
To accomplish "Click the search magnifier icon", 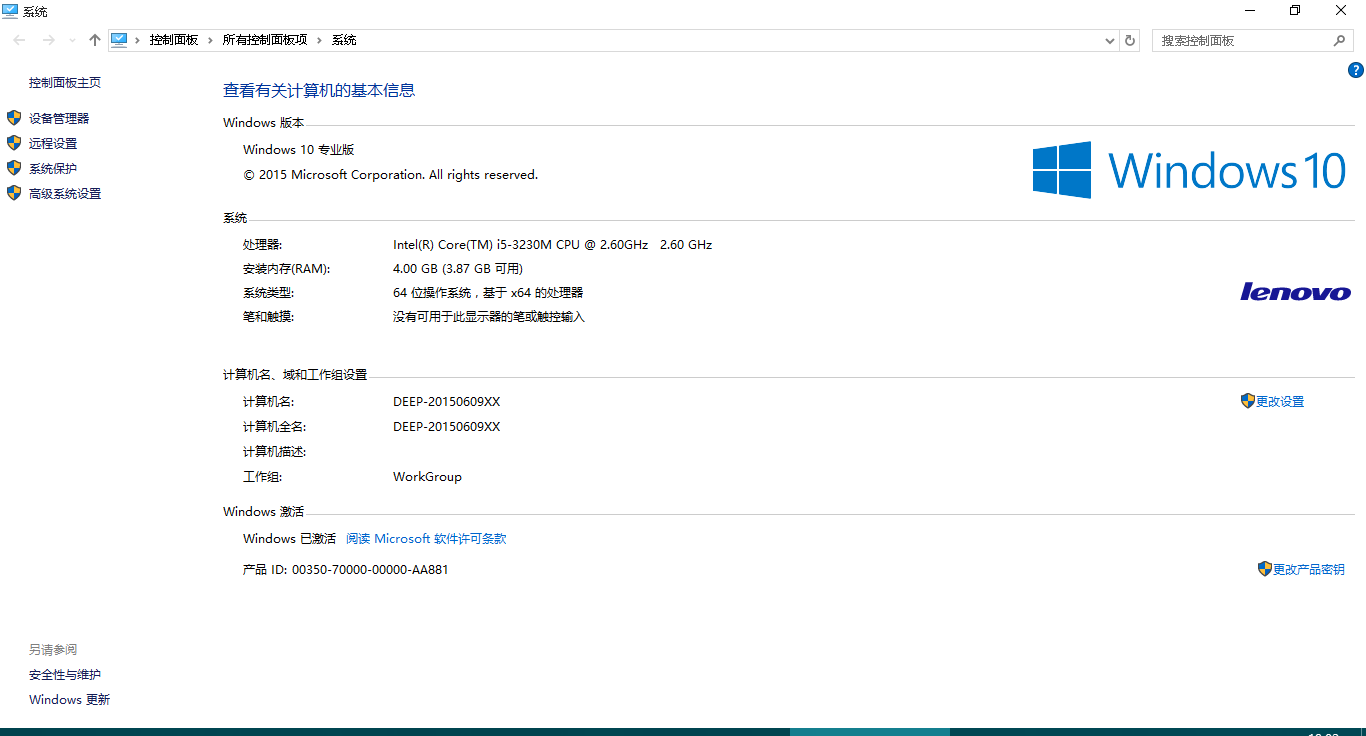I will tap(1340, 40).
